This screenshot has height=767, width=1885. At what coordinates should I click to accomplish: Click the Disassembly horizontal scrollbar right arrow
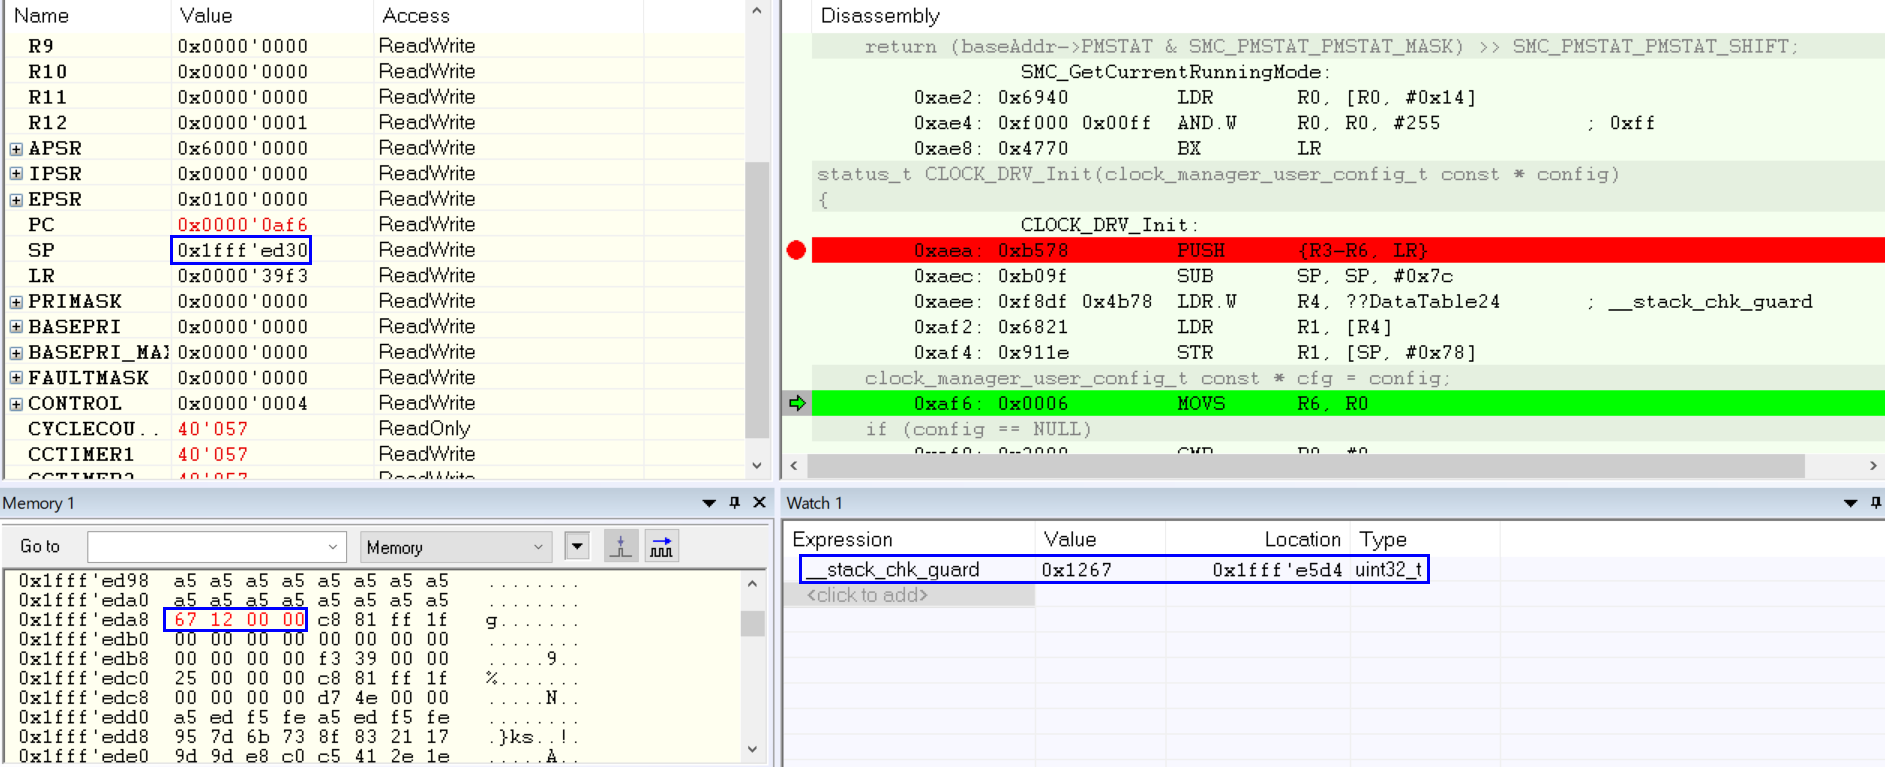click(1873, 465)
